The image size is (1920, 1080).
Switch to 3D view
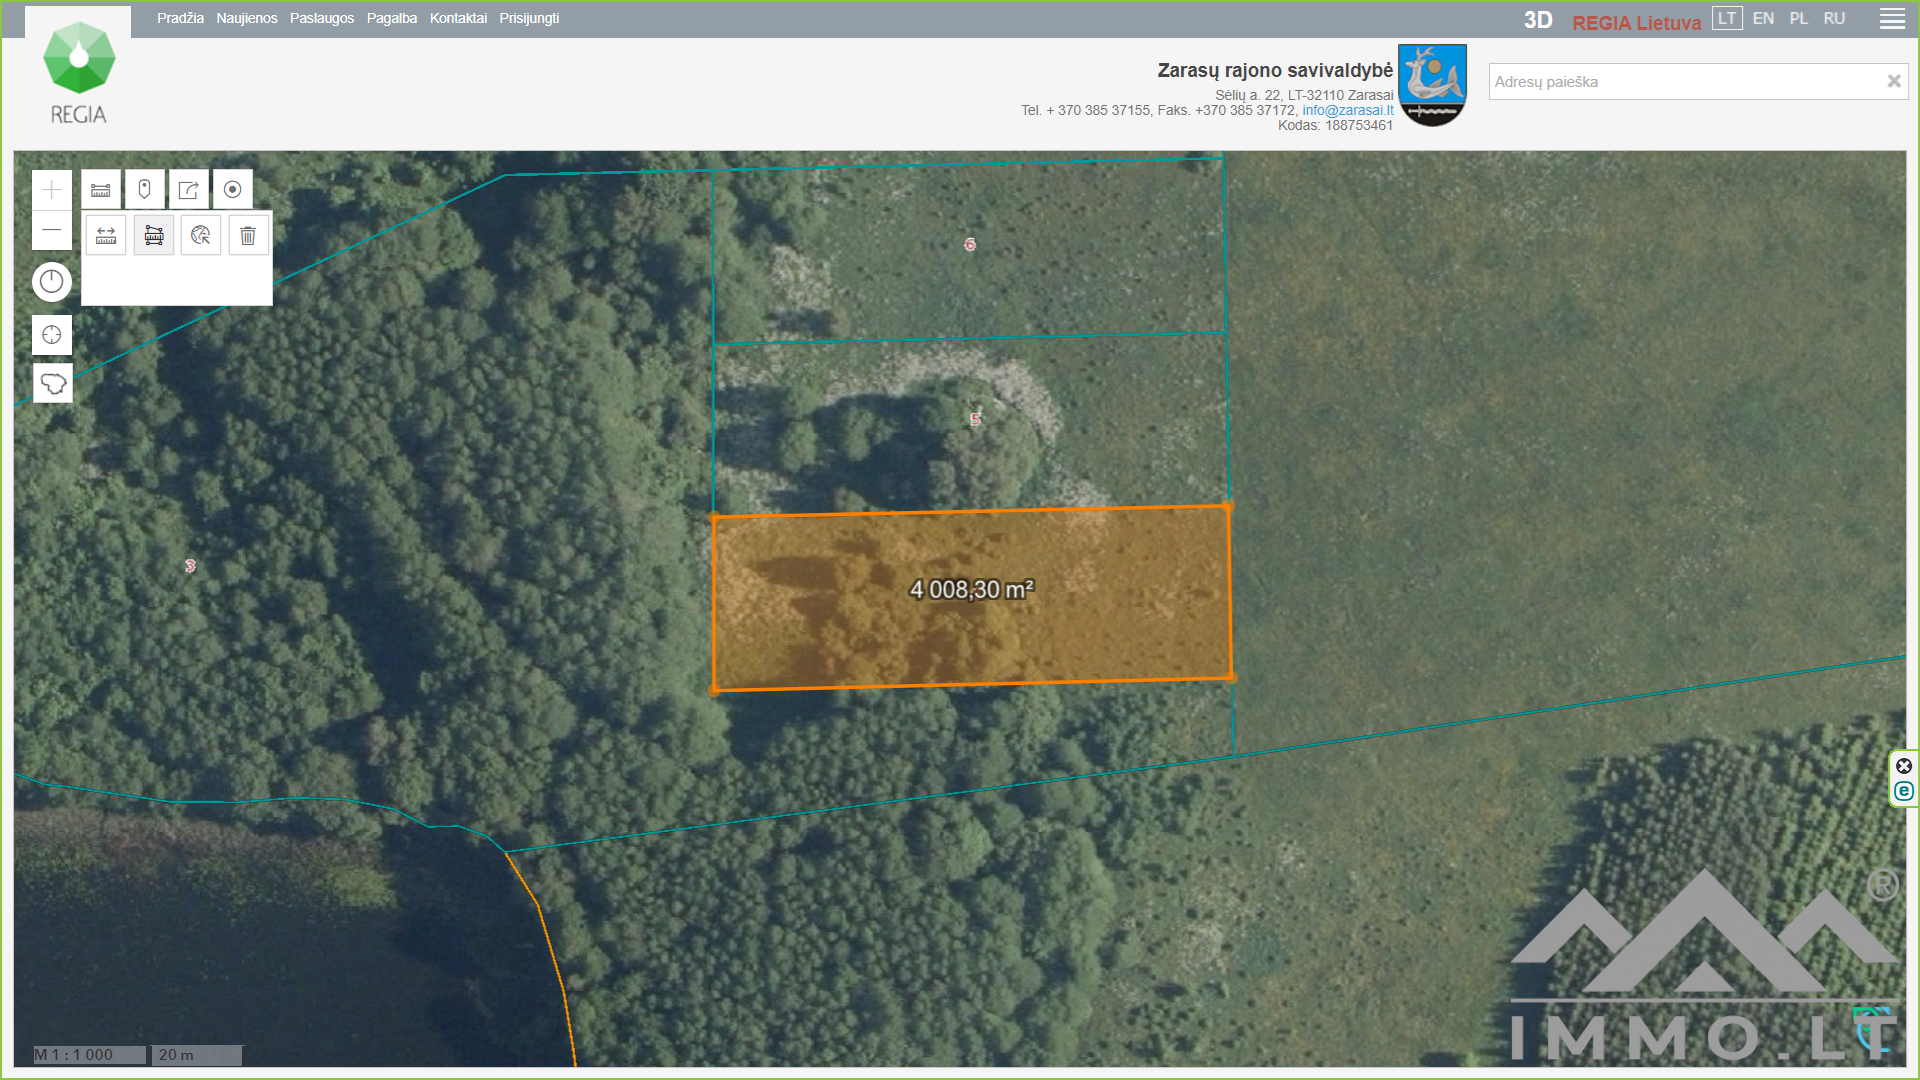[1537, 21]
